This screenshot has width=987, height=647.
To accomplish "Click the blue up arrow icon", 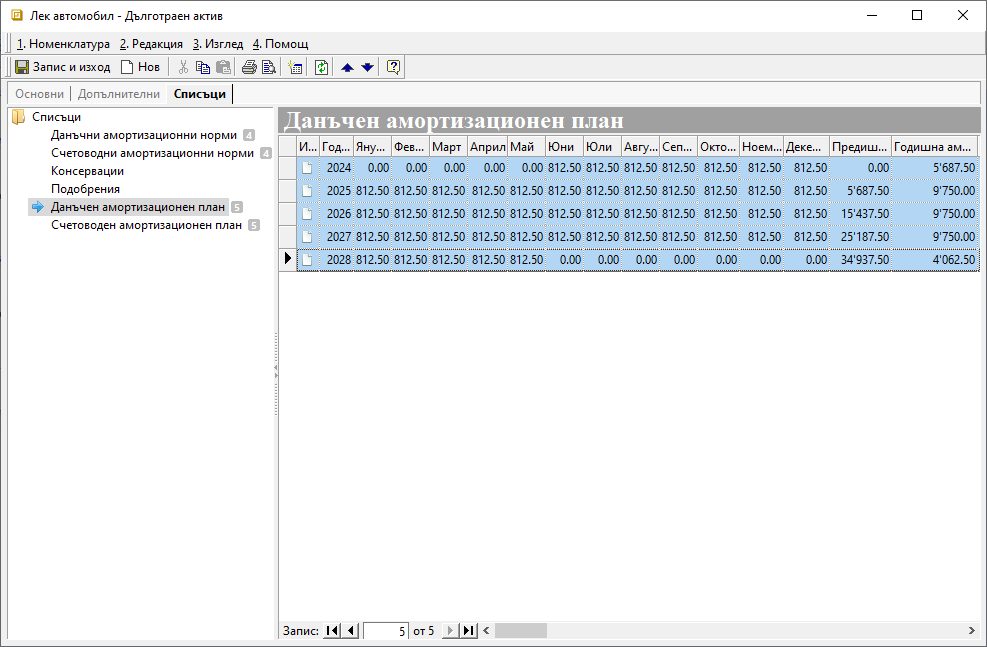I will 347,67.
